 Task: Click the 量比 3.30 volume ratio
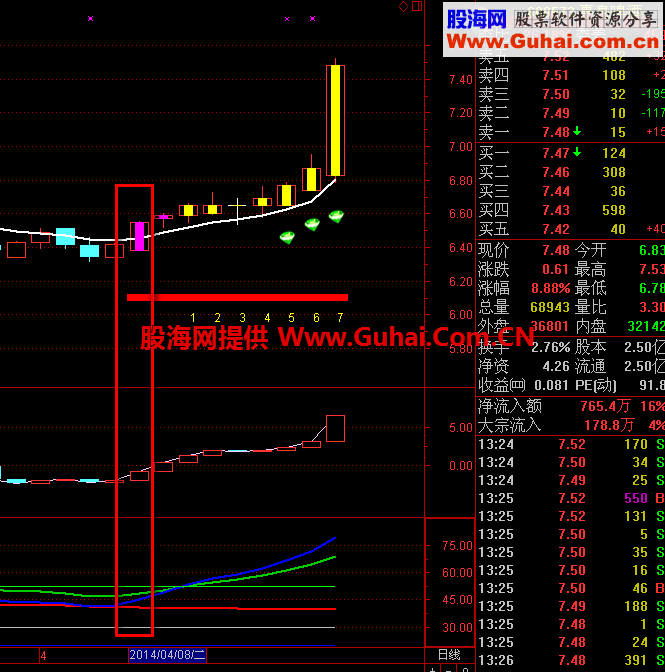(x=652, y=307)
